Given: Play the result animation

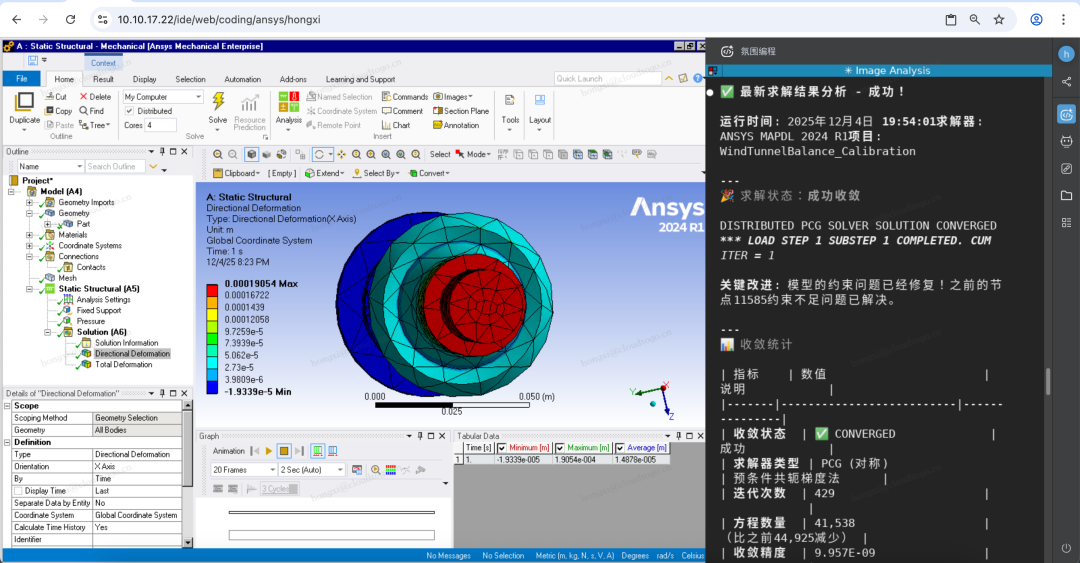Looking at the screenshot, I should tap(269, 451).
